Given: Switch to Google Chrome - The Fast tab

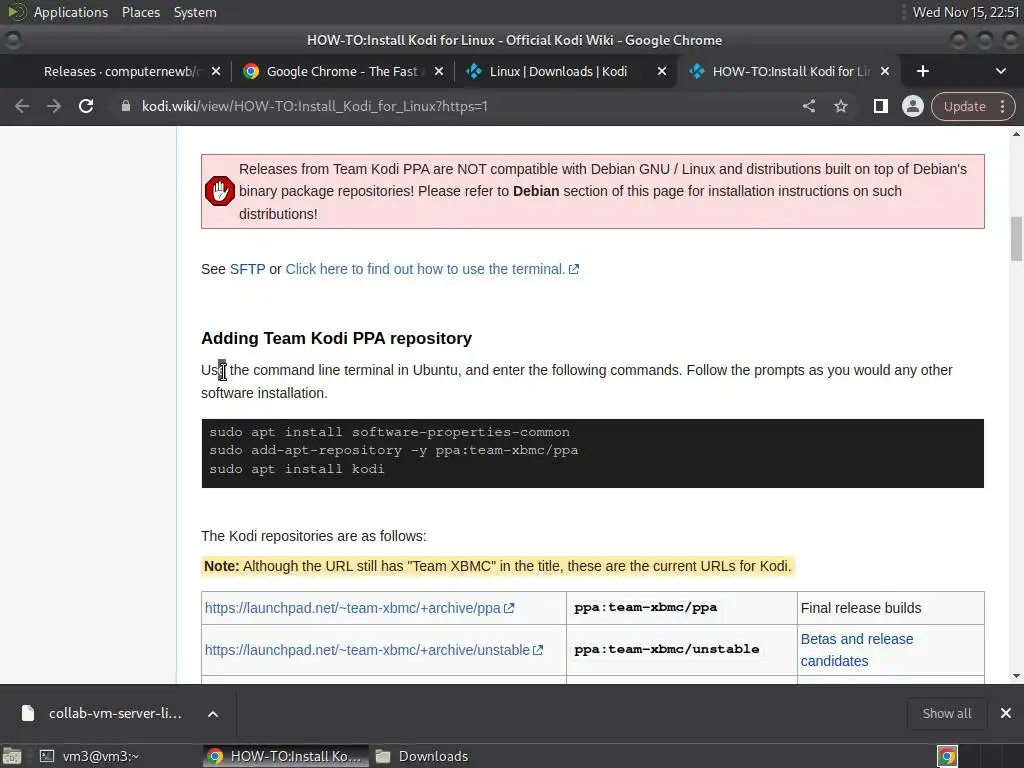Looking at the screenshot, I should (x=343, y=71).
